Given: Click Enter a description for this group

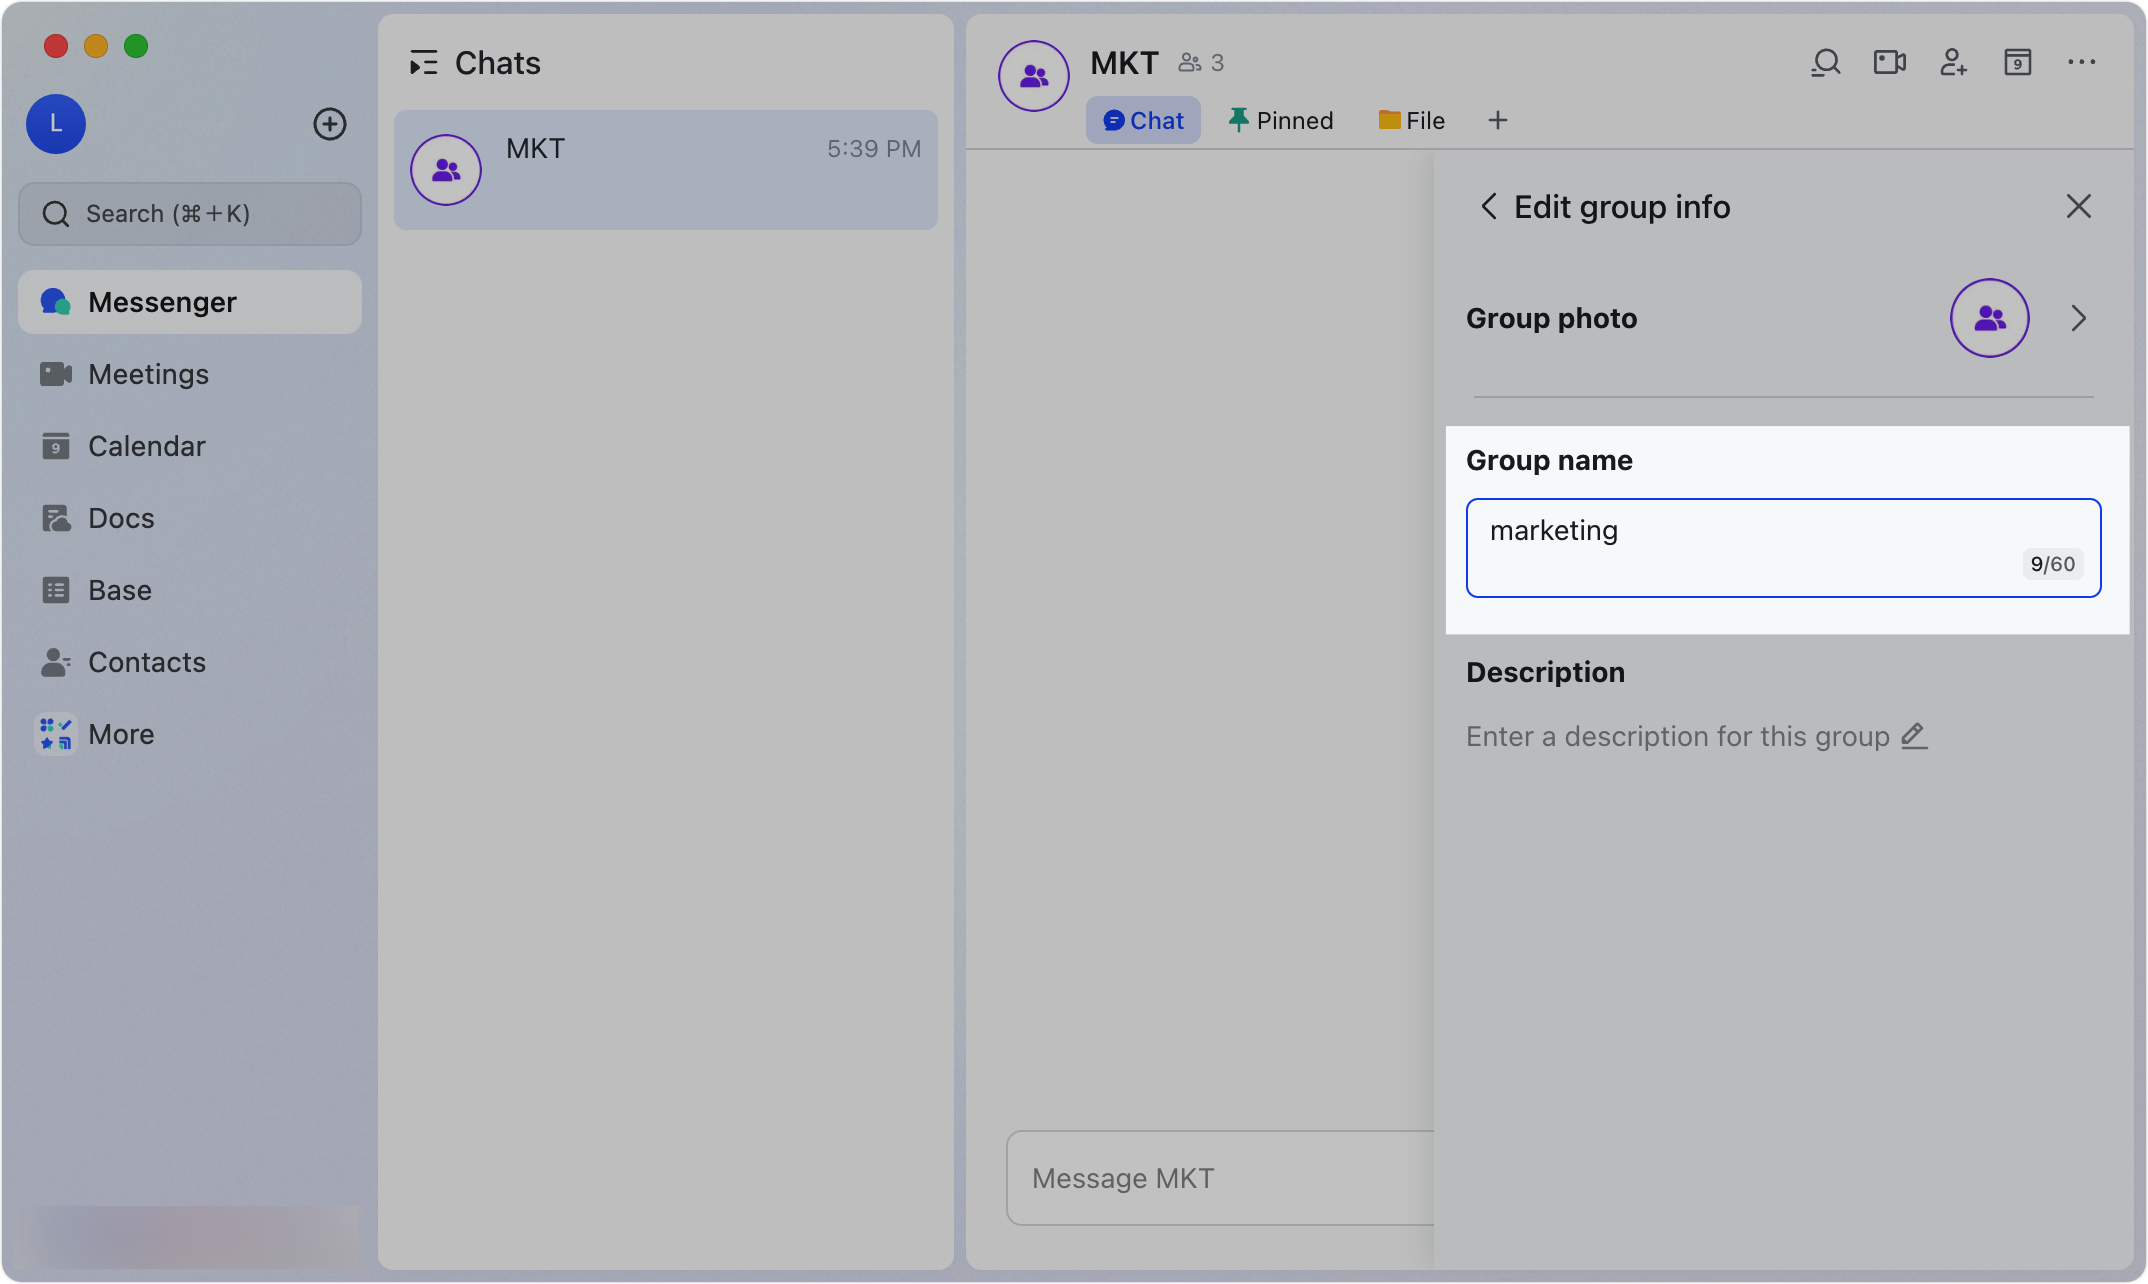Looking at the screenshot, I should click(x=1678, y=736).
